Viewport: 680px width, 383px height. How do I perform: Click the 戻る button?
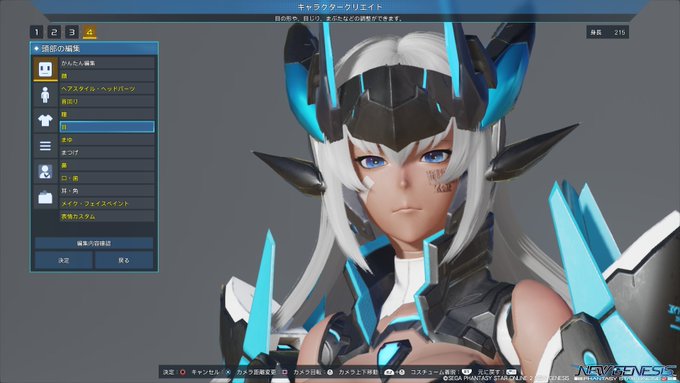124,260
